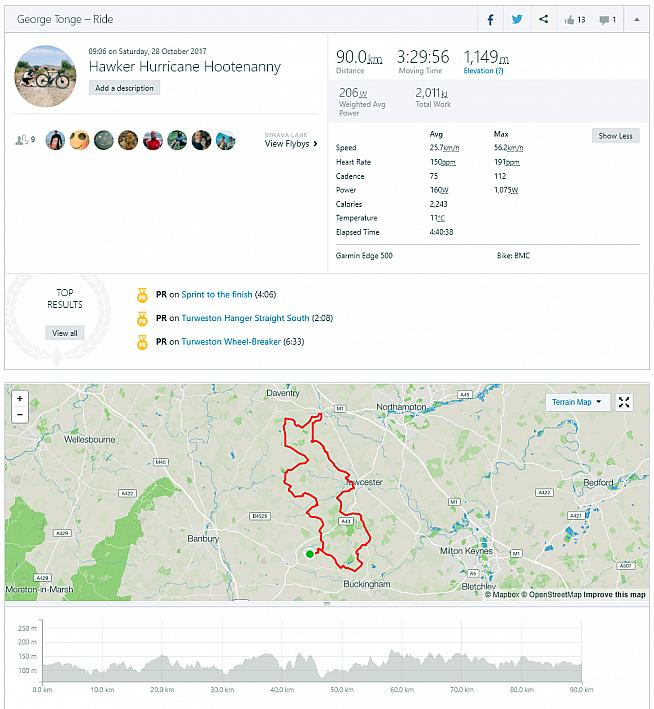The image size is (654, 709).
Task: View all top results
Action: [x=64, y=333]
